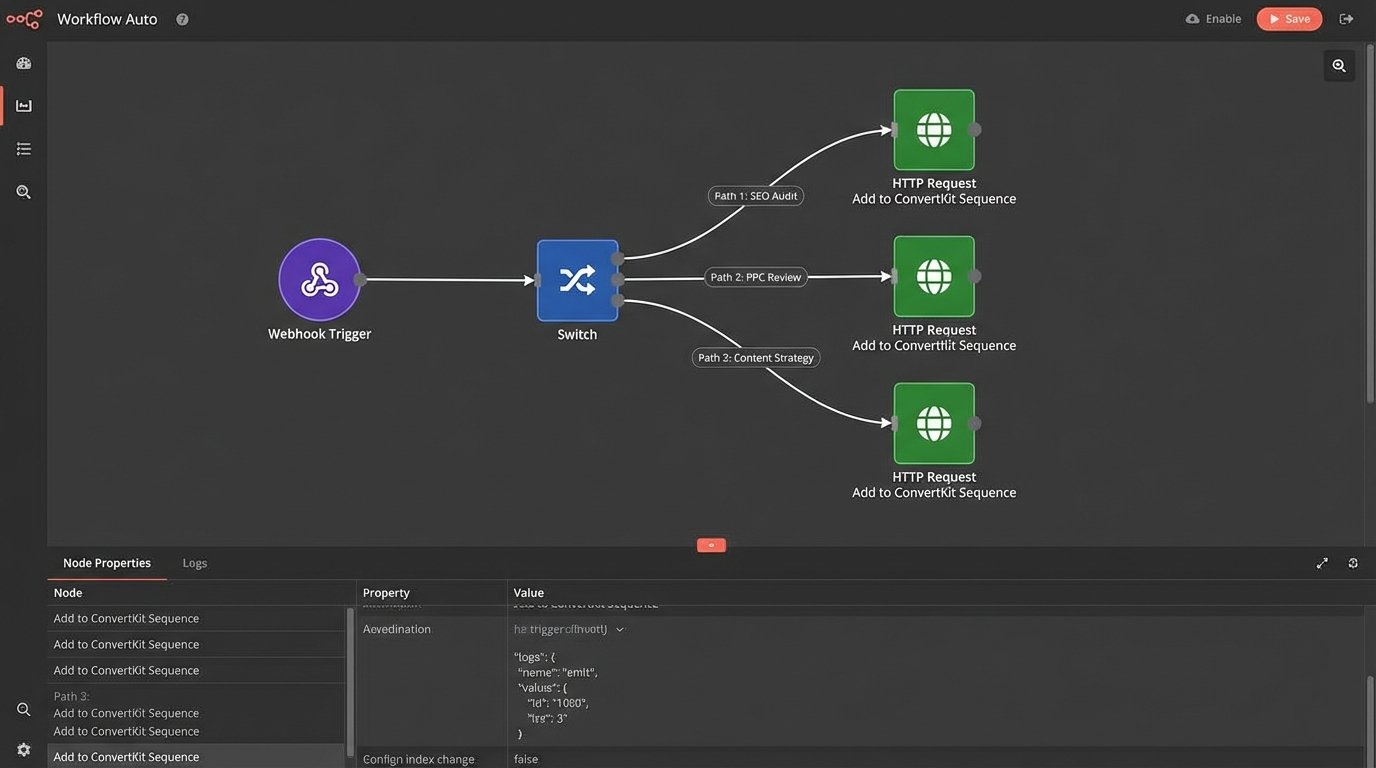
Task: Click the SEO Audit path HTTP Request node
Action: pos(934,130)
